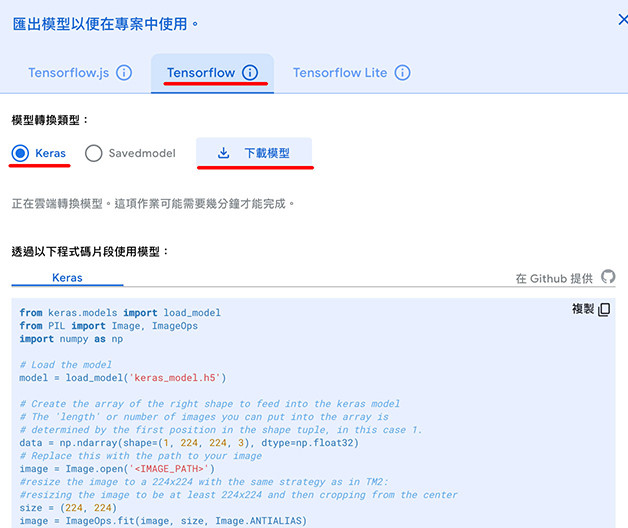This screenshot has height=528, width=628.
Task: Click the '# Replace this with the path' comment
Action: pos(141,456)
